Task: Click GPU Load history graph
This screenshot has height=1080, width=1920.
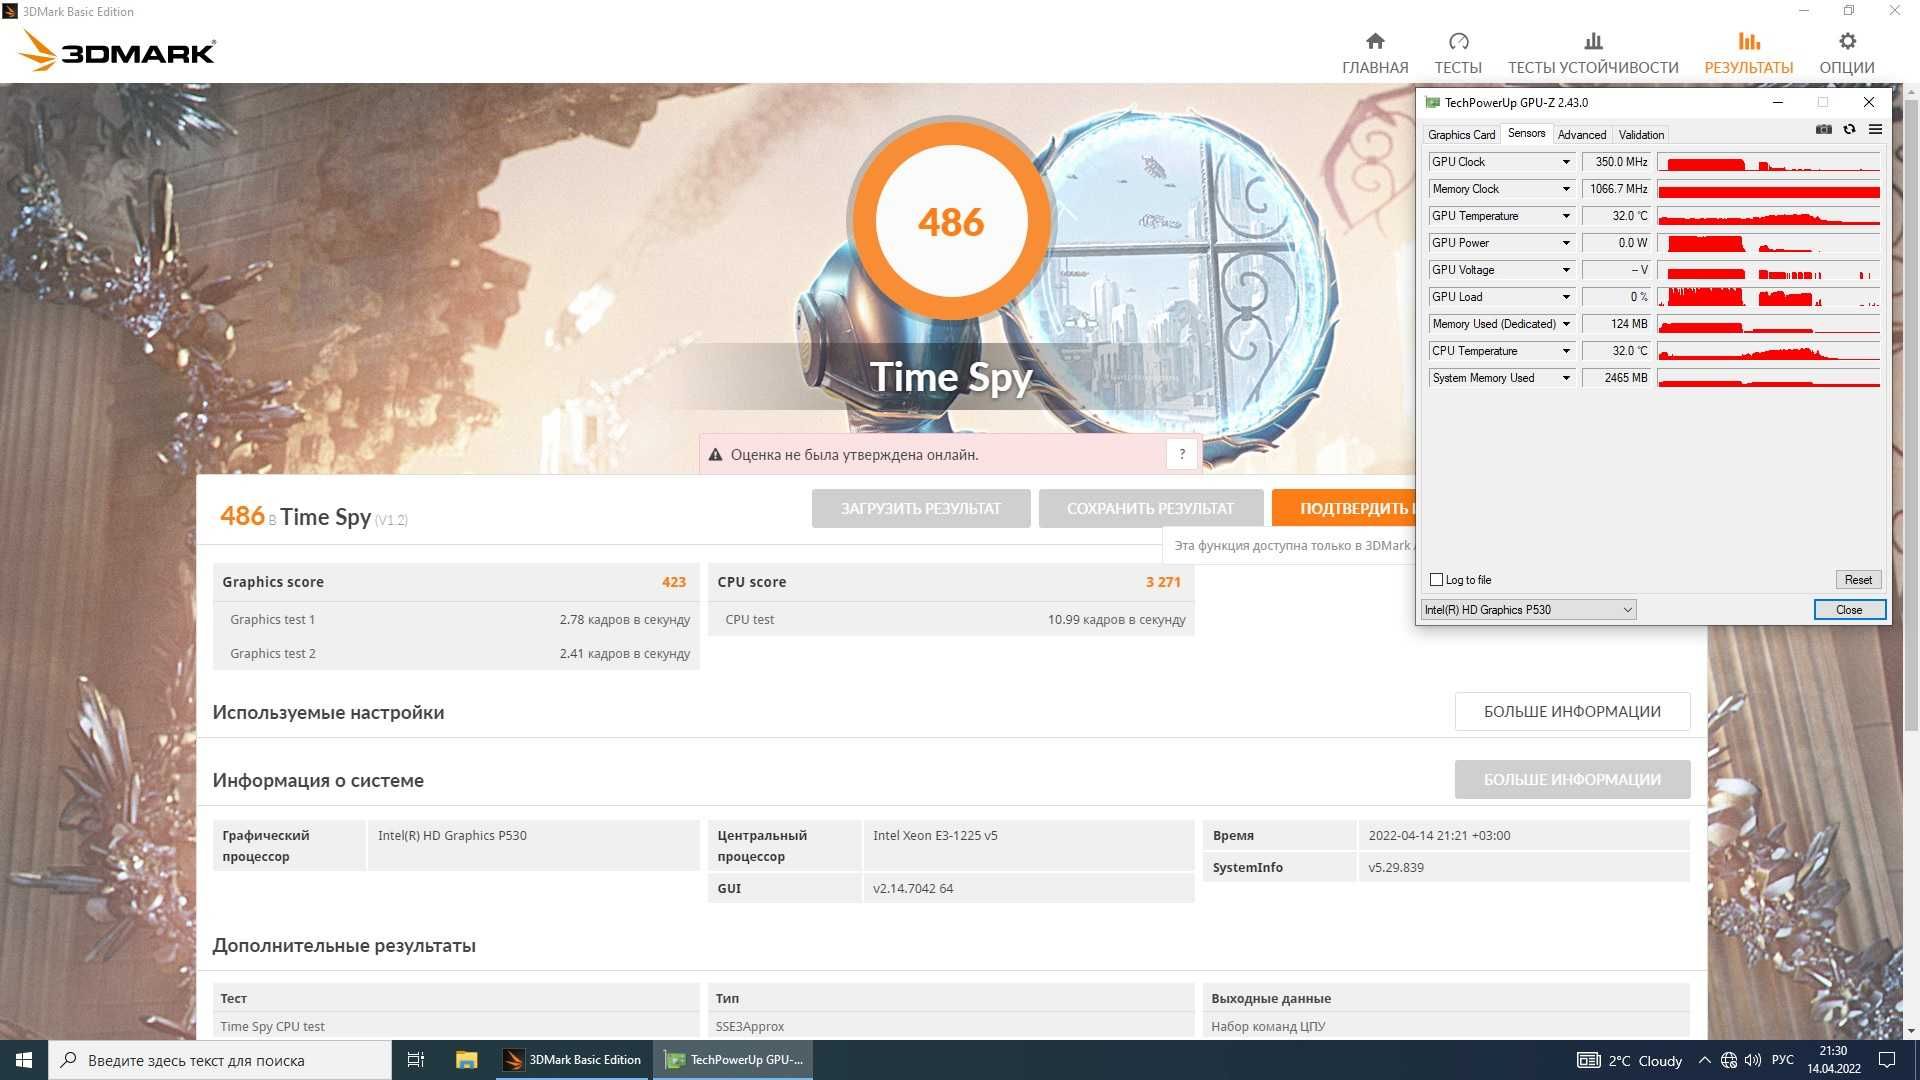Action: click(1769, 297)
